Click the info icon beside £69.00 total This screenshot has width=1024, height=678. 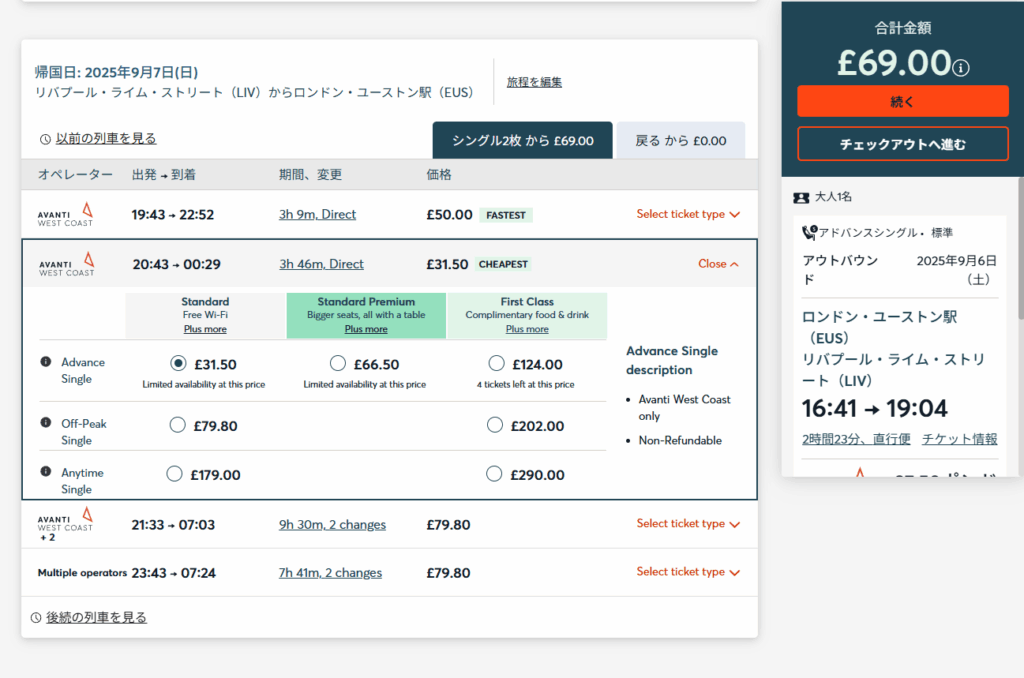point(961,68)
